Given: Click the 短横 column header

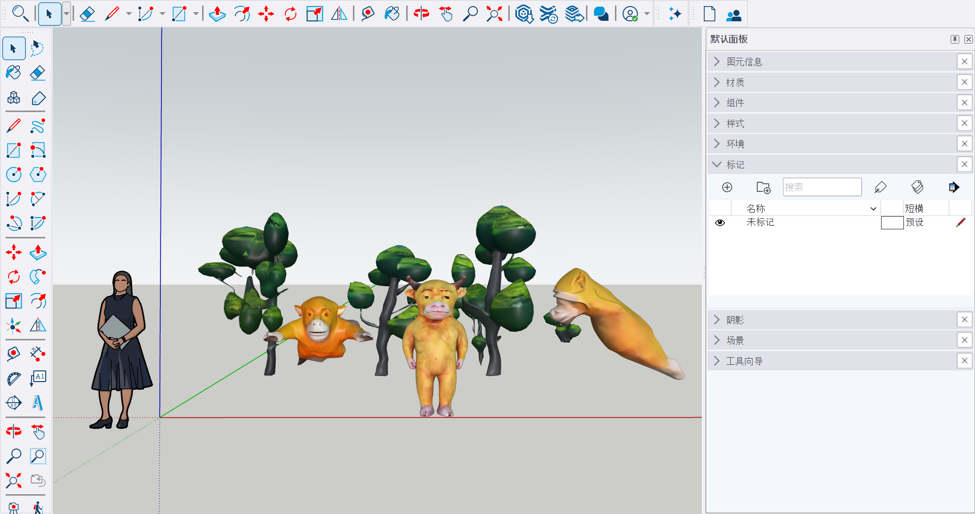Looking at the screenshot, I should (914, 208).
